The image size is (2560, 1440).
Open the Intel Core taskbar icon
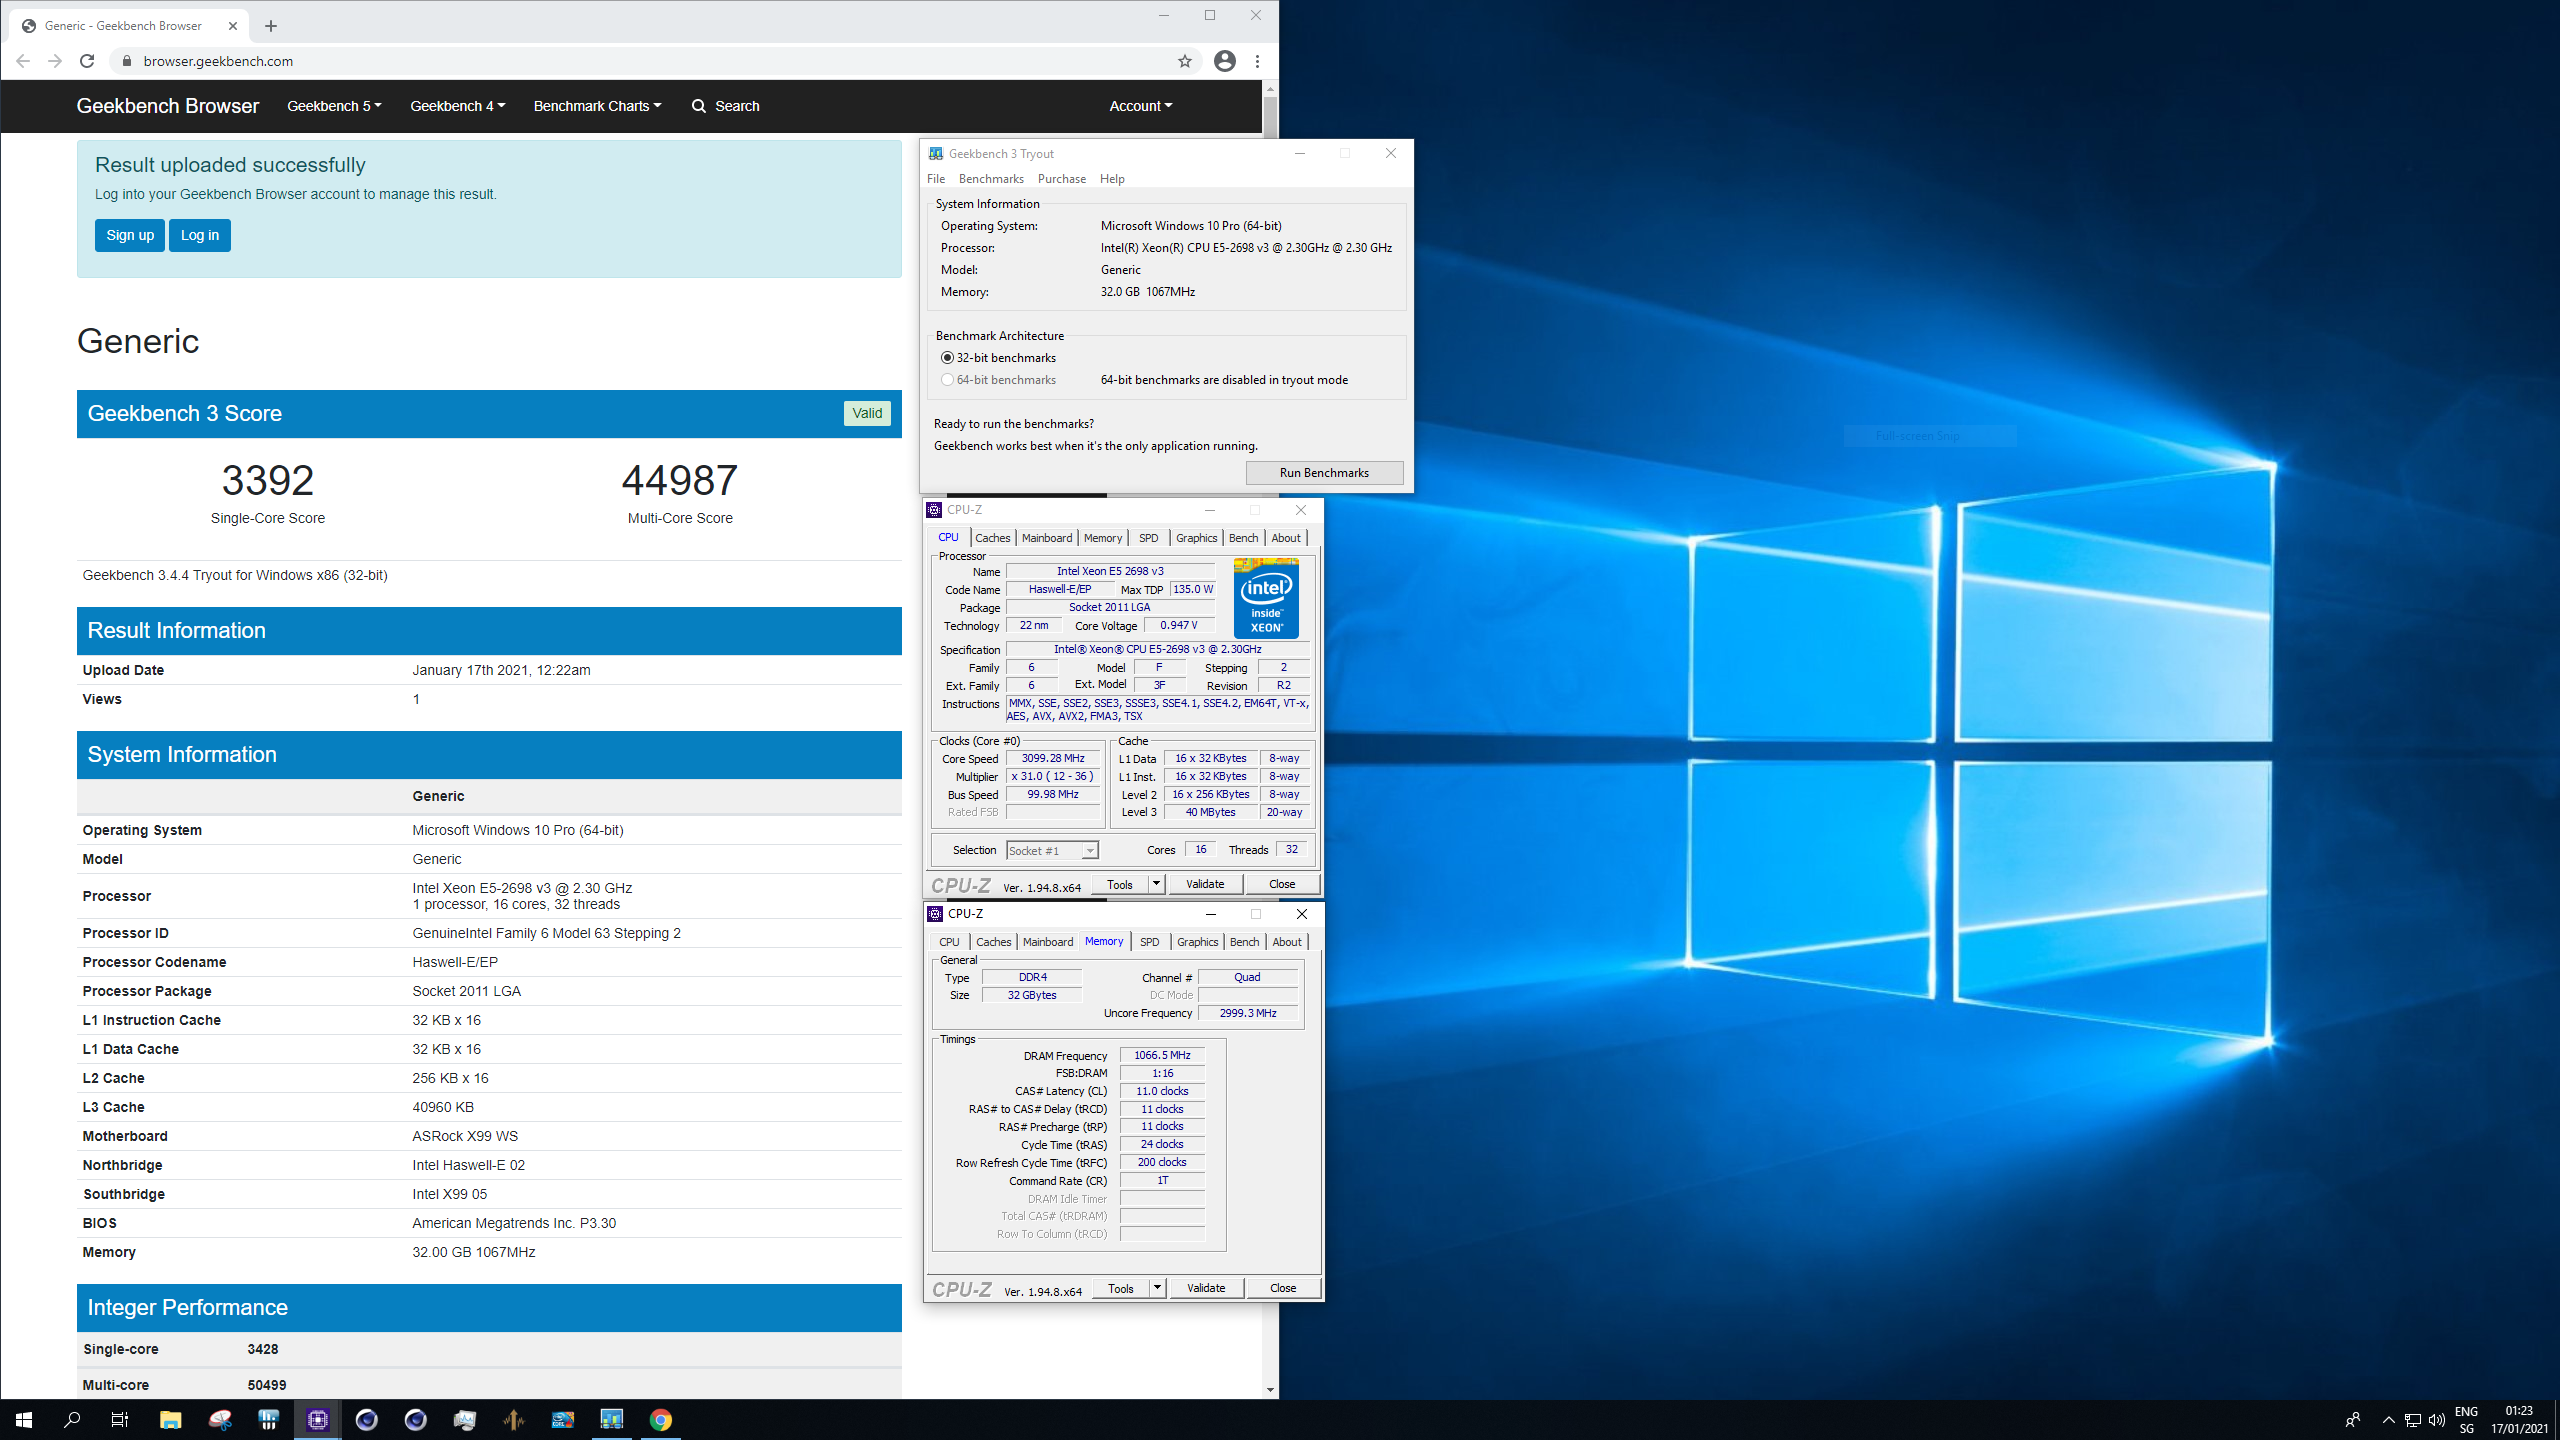click(563, 1420)
